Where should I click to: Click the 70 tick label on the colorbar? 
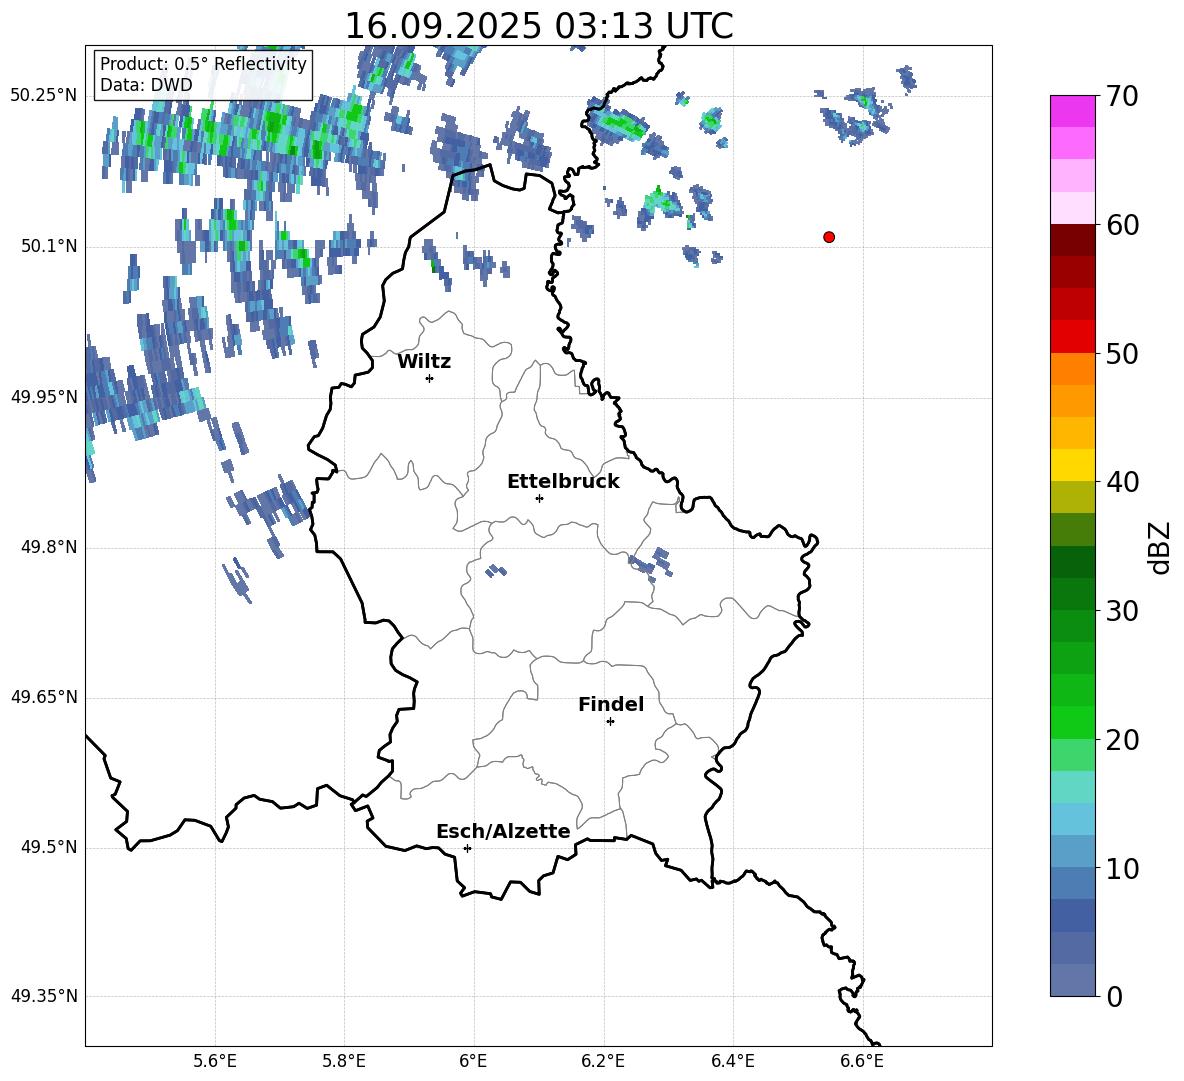tap(1122, 97)
